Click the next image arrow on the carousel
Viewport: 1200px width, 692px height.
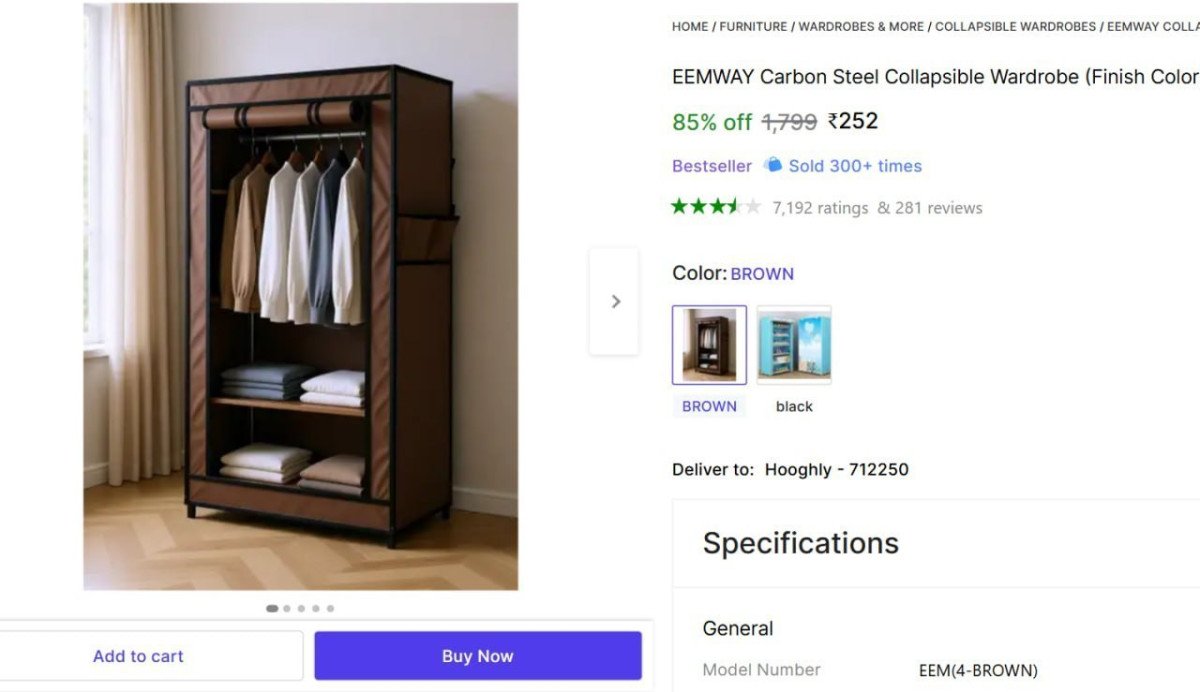[x=614, y=301]
